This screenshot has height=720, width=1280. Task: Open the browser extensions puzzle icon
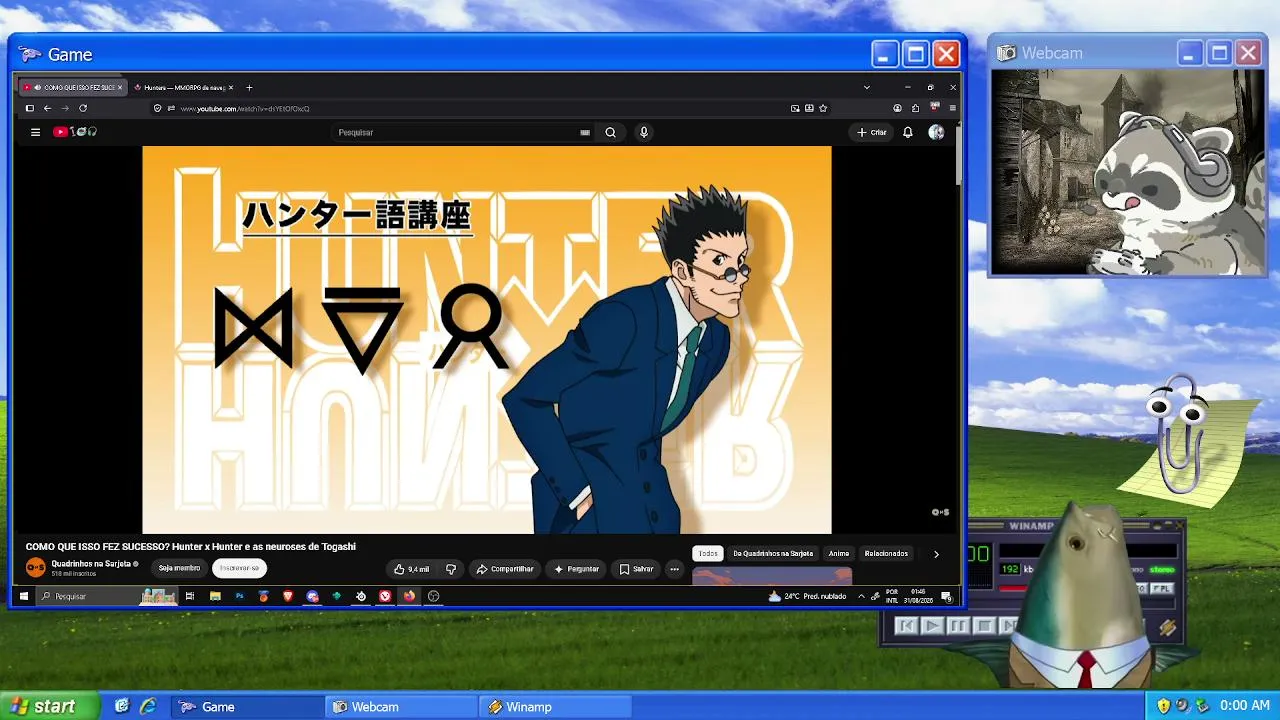(x=915, y=108)
